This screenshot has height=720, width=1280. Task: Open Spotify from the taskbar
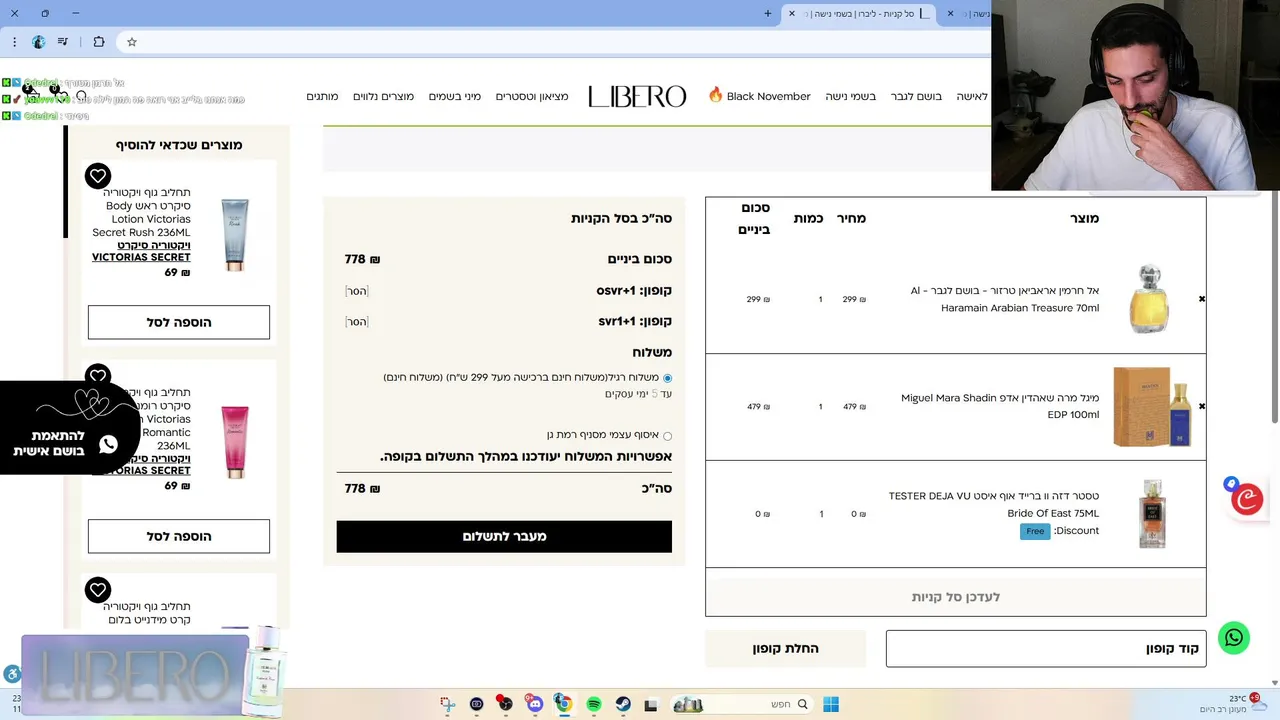click(594, 704)
